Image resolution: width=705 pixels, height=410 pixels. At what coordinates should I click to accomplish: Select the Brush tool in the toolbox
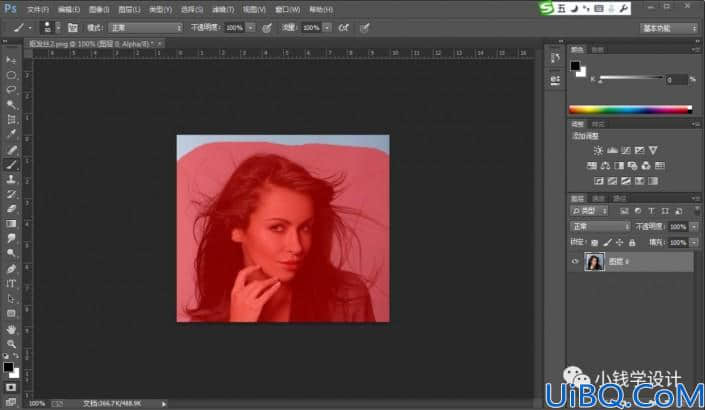[11, 165]
